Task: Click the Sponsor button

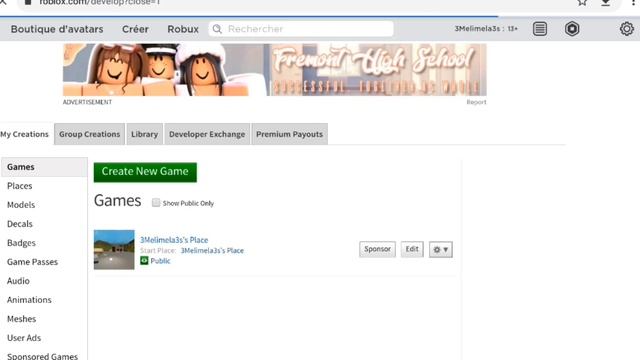Action: point(377,249)
